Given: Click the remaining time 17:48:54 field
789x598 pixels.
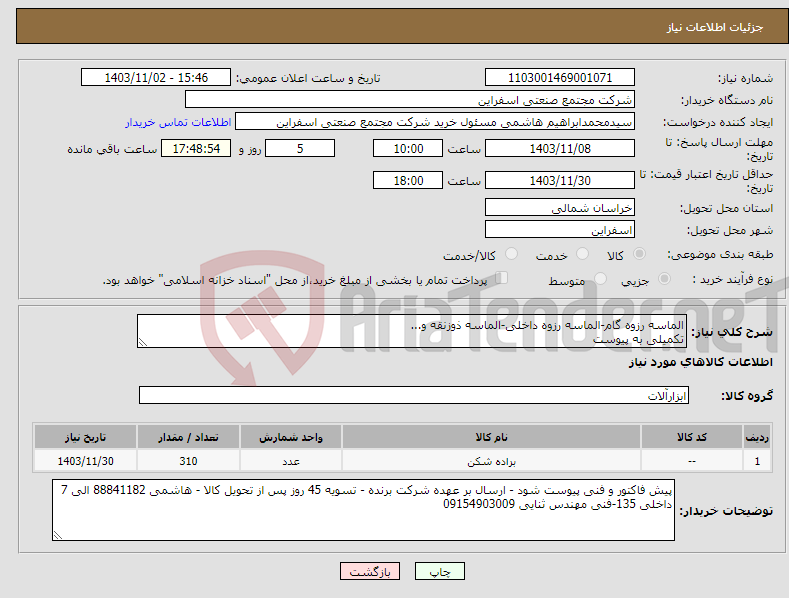Looking at the screenshot, I should 196,148.
